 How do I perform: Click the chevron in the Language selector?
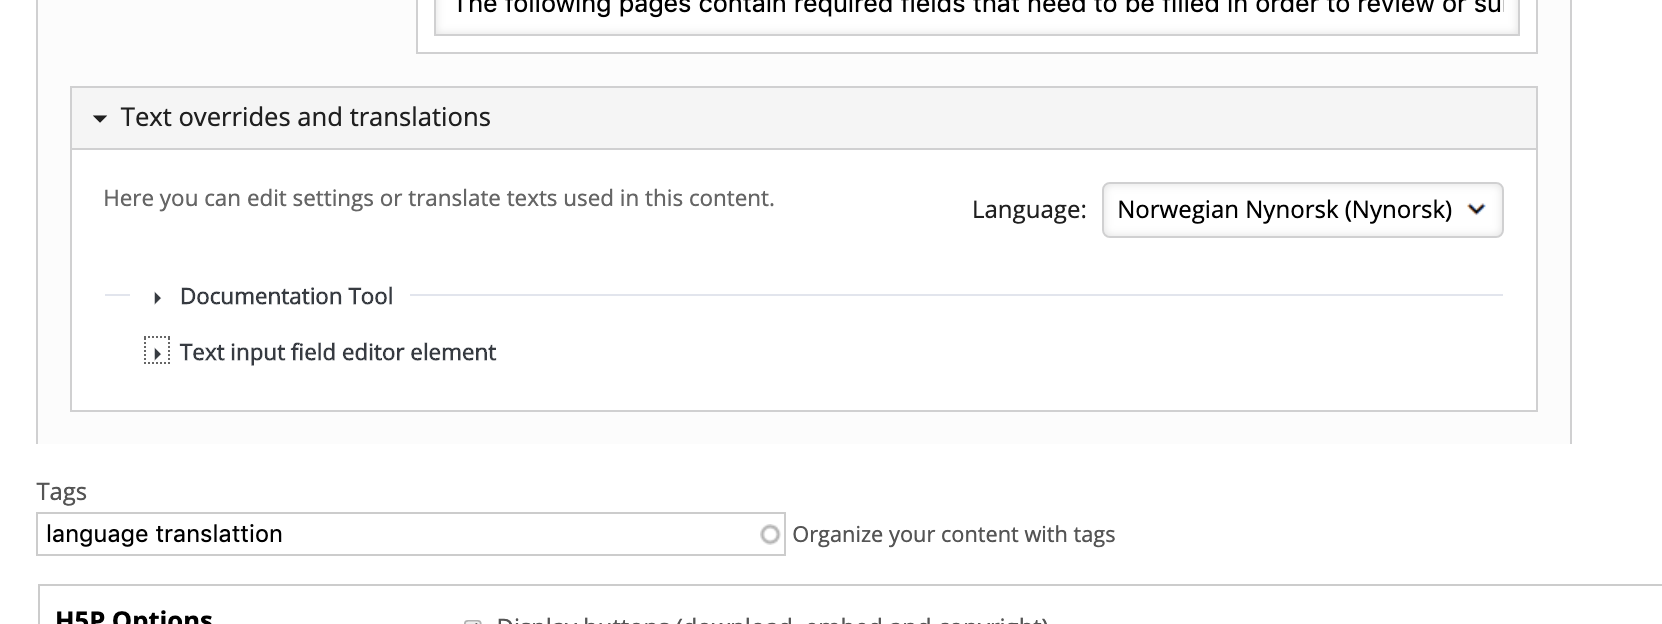click(x=1476, y=210)
